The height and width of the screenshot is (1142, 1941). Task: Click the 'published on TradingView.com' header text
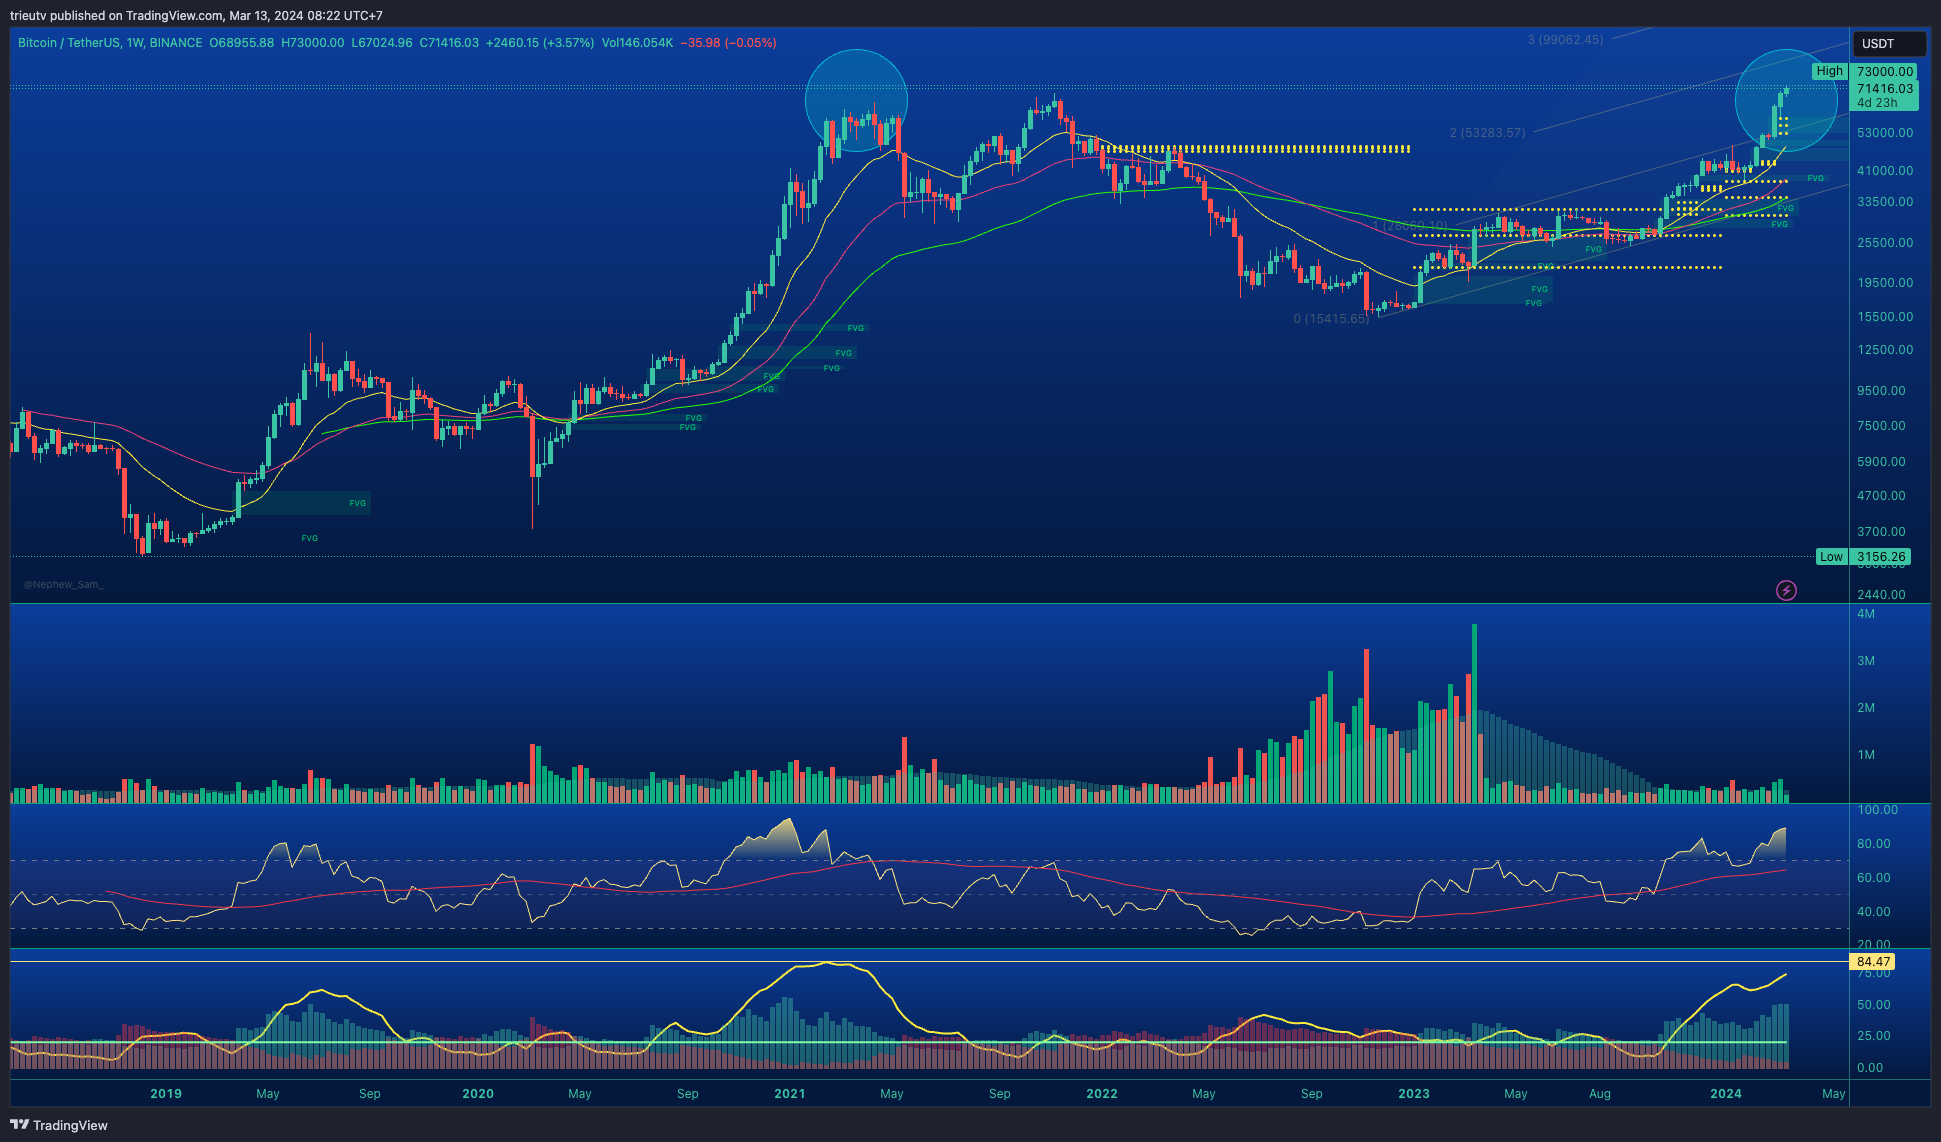137,15
